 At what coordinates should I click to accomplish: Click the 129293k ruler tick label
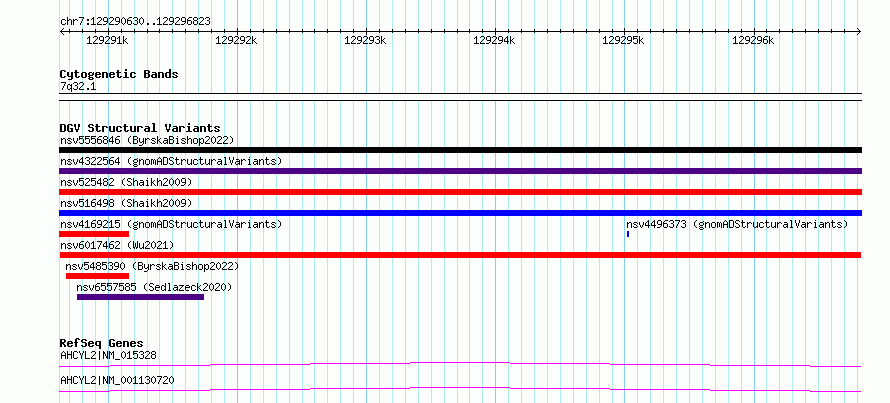pos(365,40)
